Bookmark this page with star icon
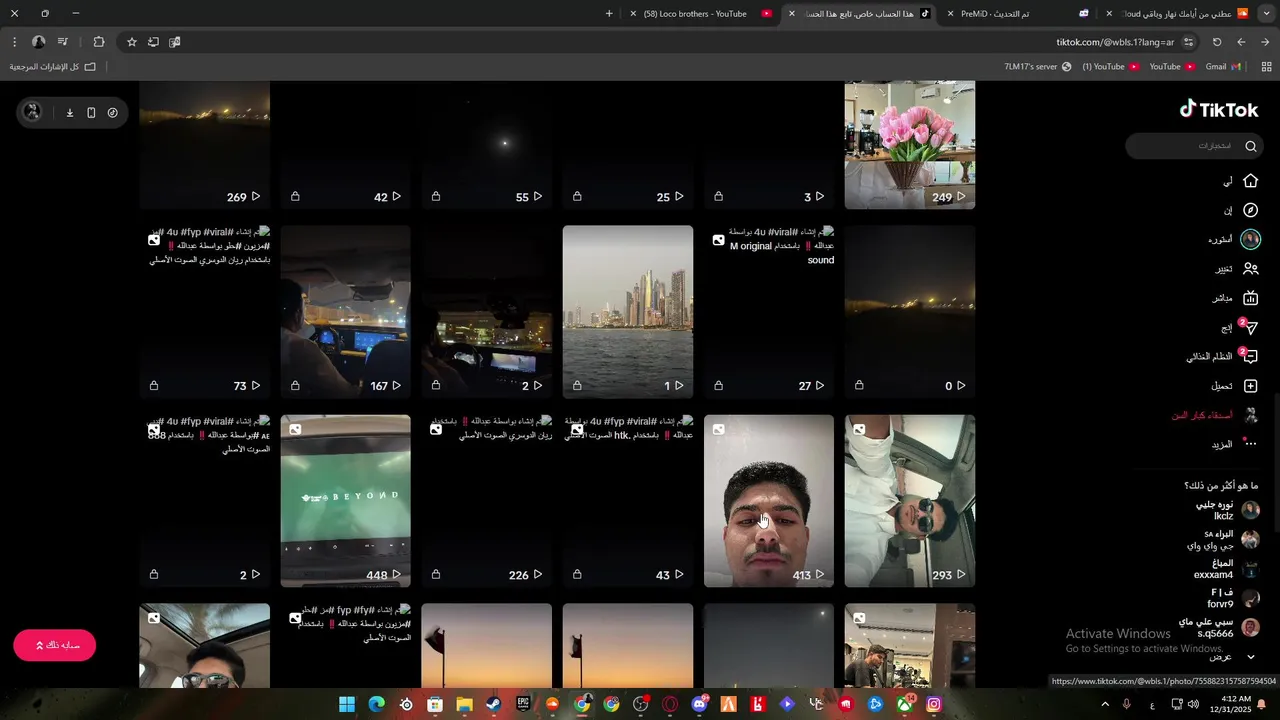1280x720 pixels. tap(131, 42)
